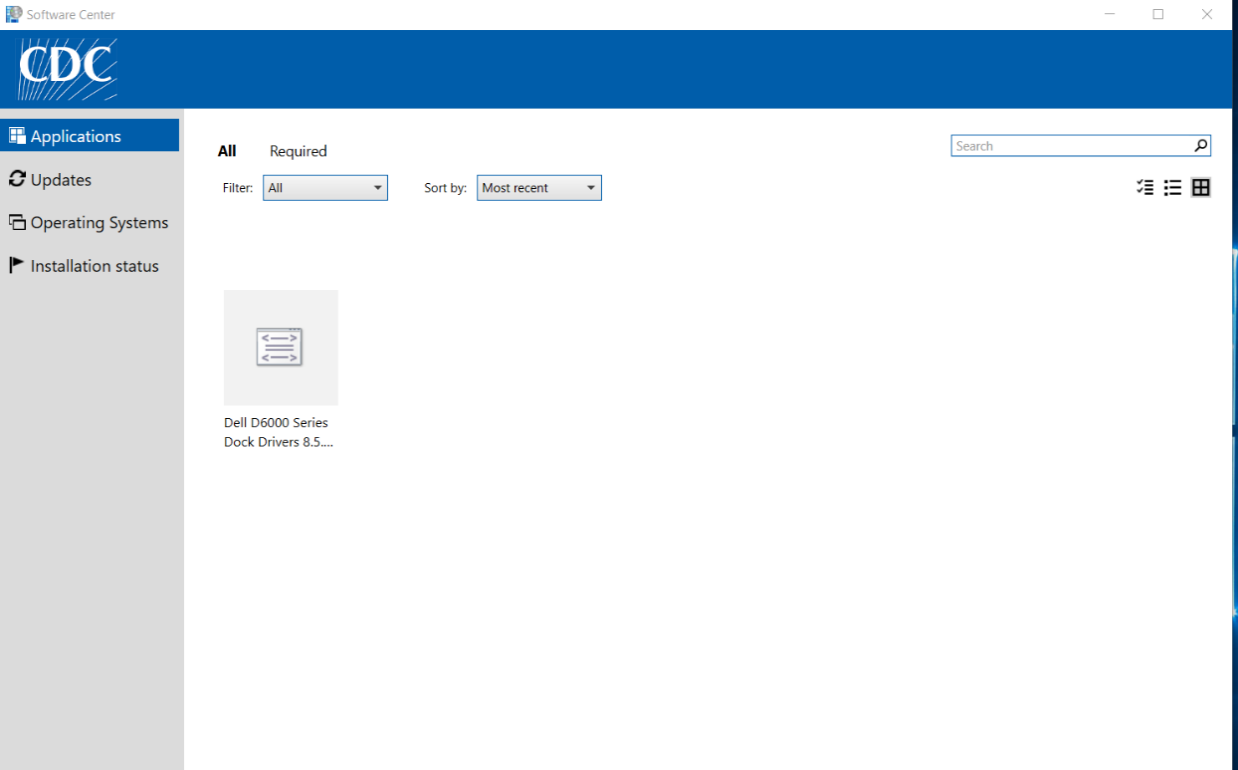
Task: Click the magnifying glass search icon
Action: click(1201, 146)
